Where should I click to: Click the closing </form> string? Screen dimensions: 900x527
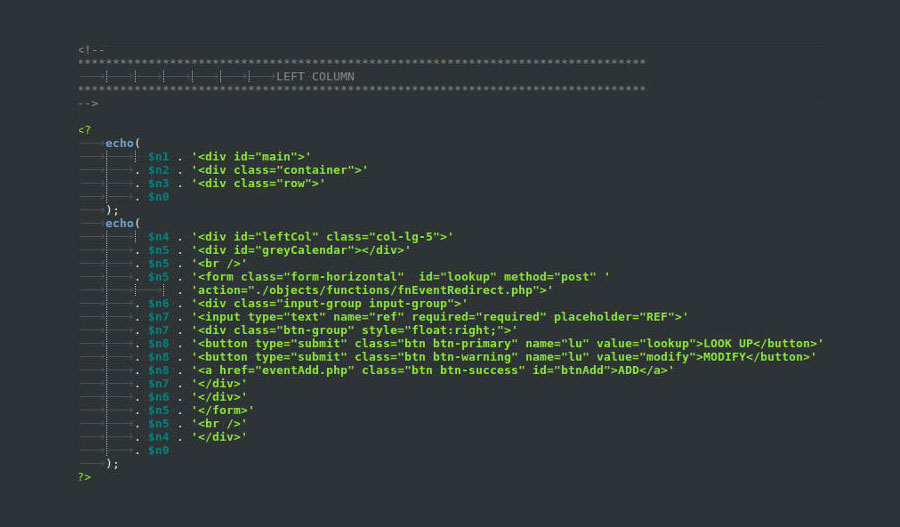tap(223, 410)
